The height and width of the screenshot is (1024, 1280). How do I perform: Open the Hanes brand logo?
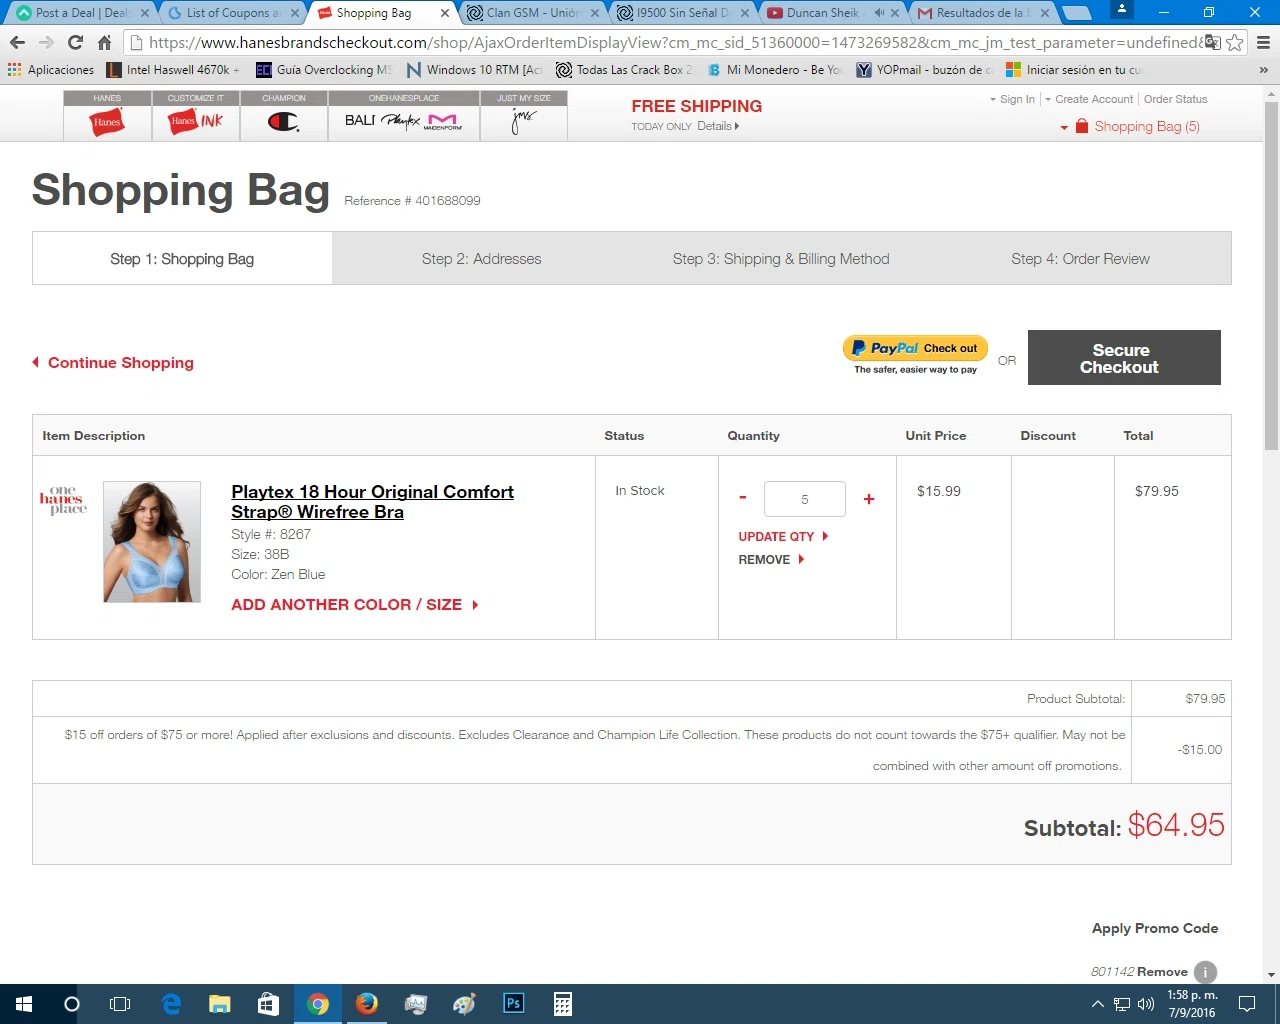(x=107, y=122)
